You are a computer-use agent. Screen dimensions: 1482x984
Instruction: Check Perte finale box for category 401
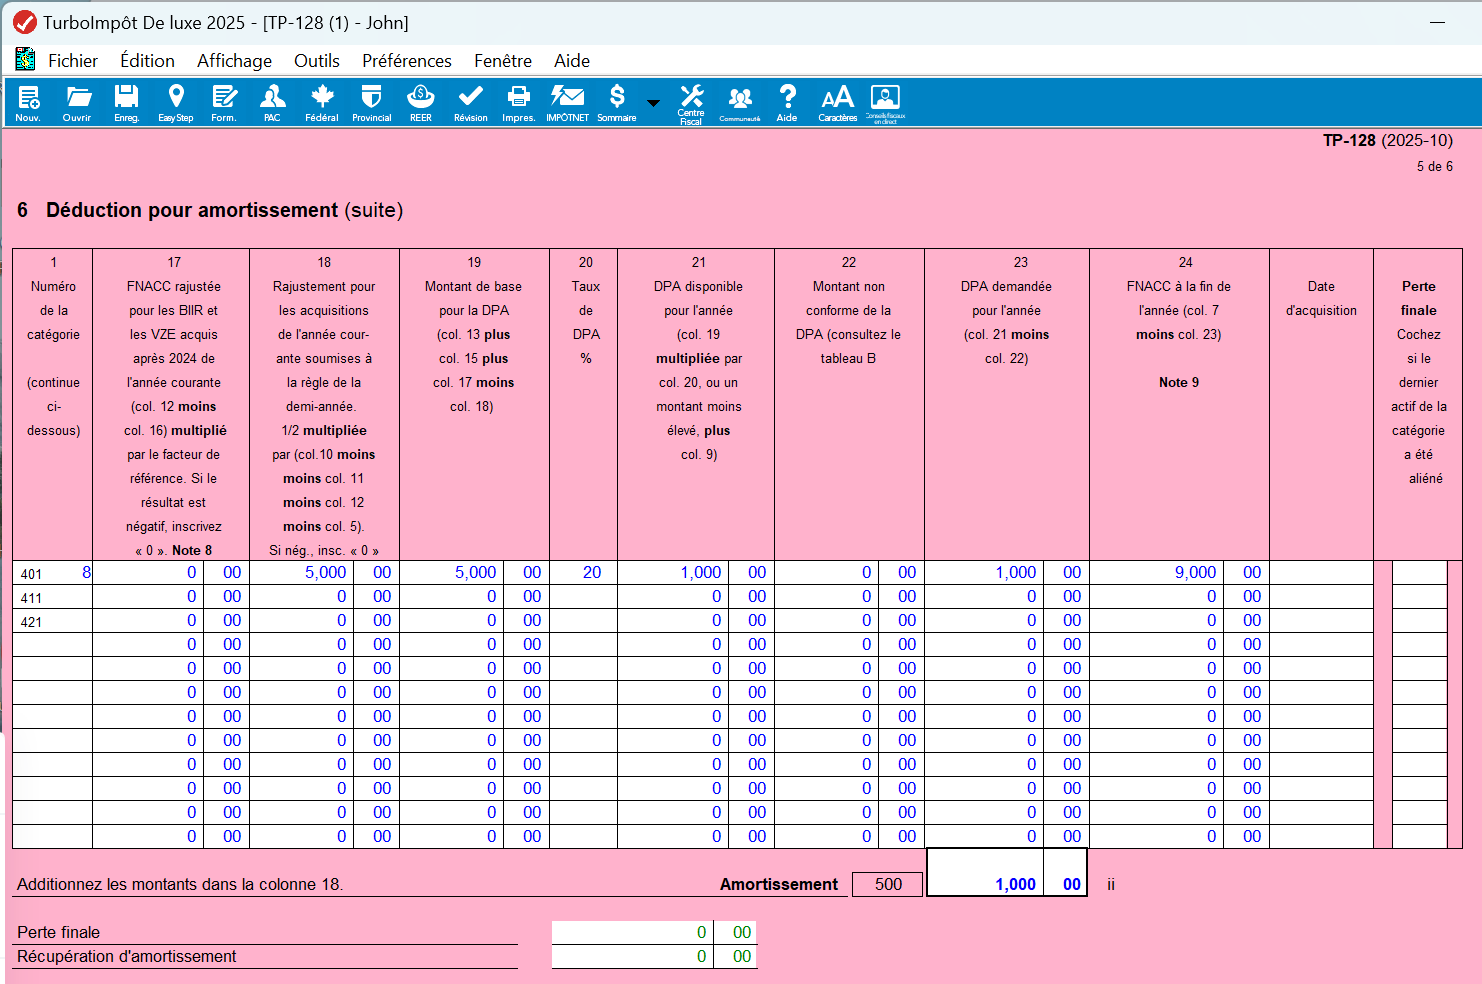point(1419,573)
